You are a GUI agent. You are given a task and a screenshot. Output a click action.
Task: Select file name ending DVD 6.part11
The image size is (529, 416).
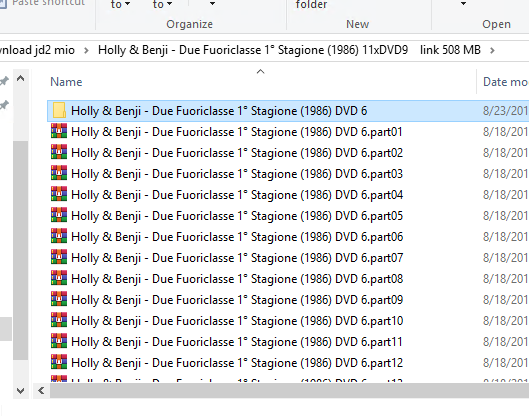click(x=237, y=342)
